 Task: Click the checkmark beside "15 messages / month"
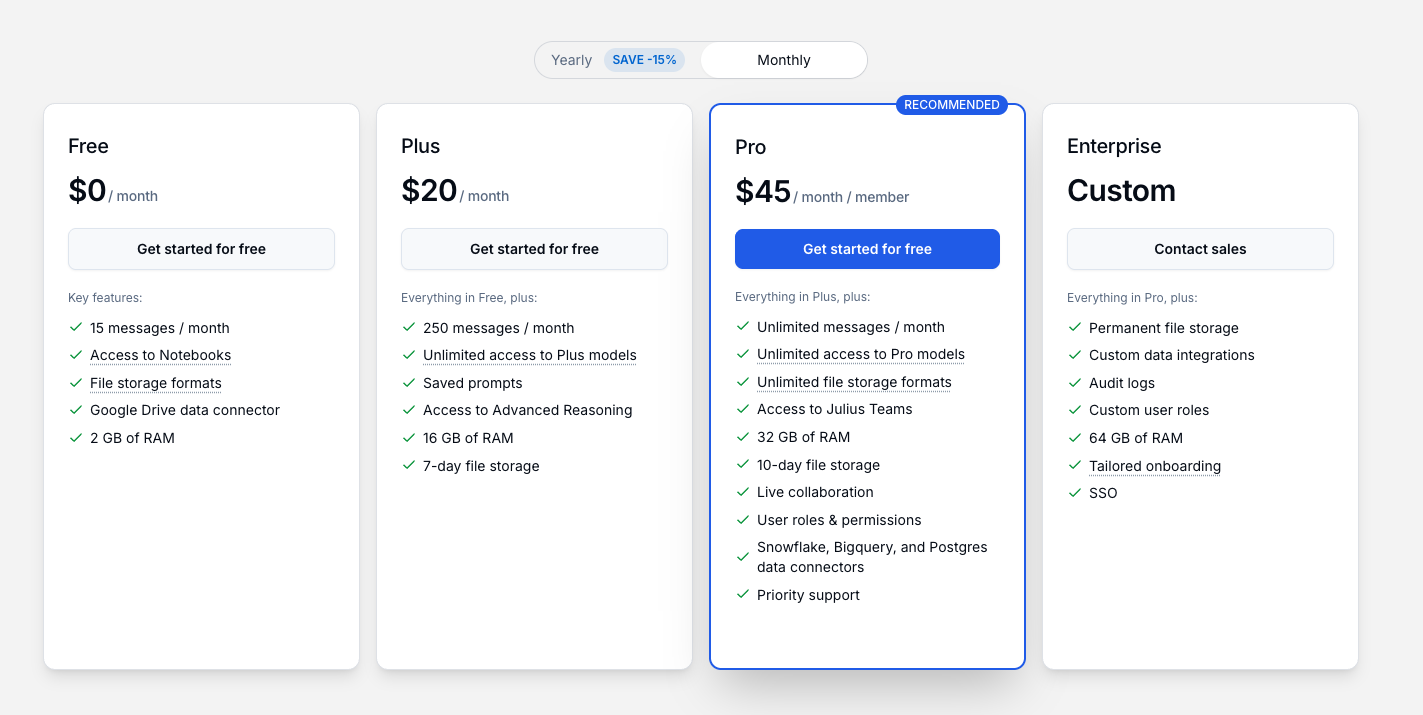76,328
